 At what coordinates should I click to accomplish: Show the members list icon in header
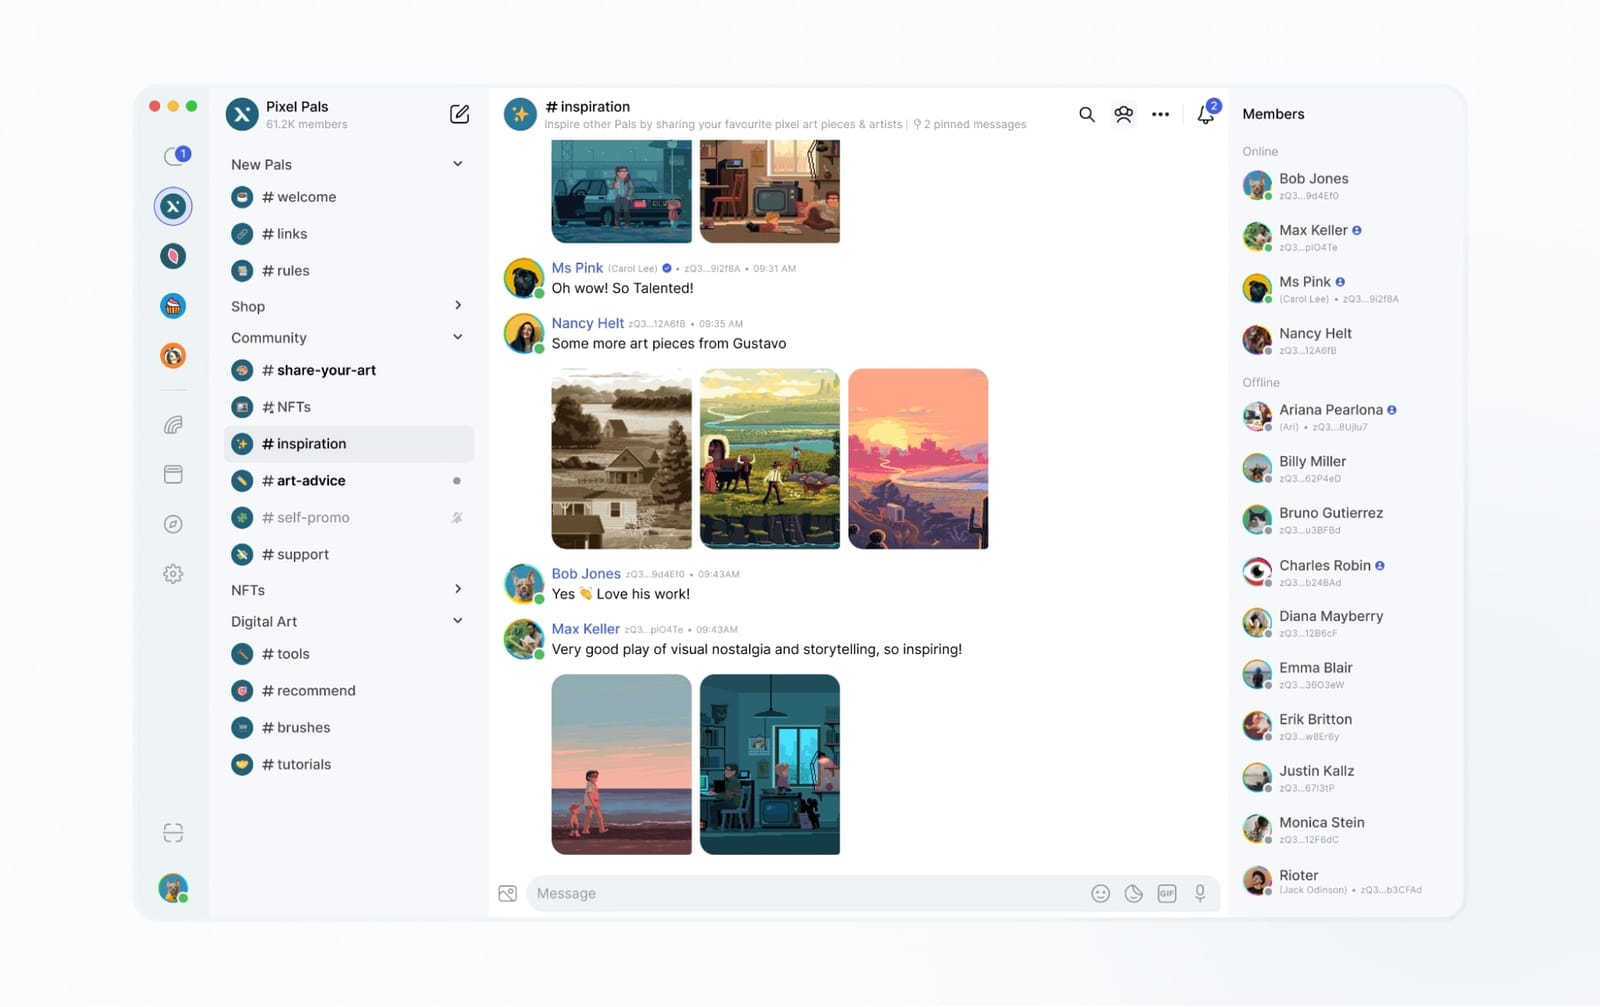pos(1123,114)
